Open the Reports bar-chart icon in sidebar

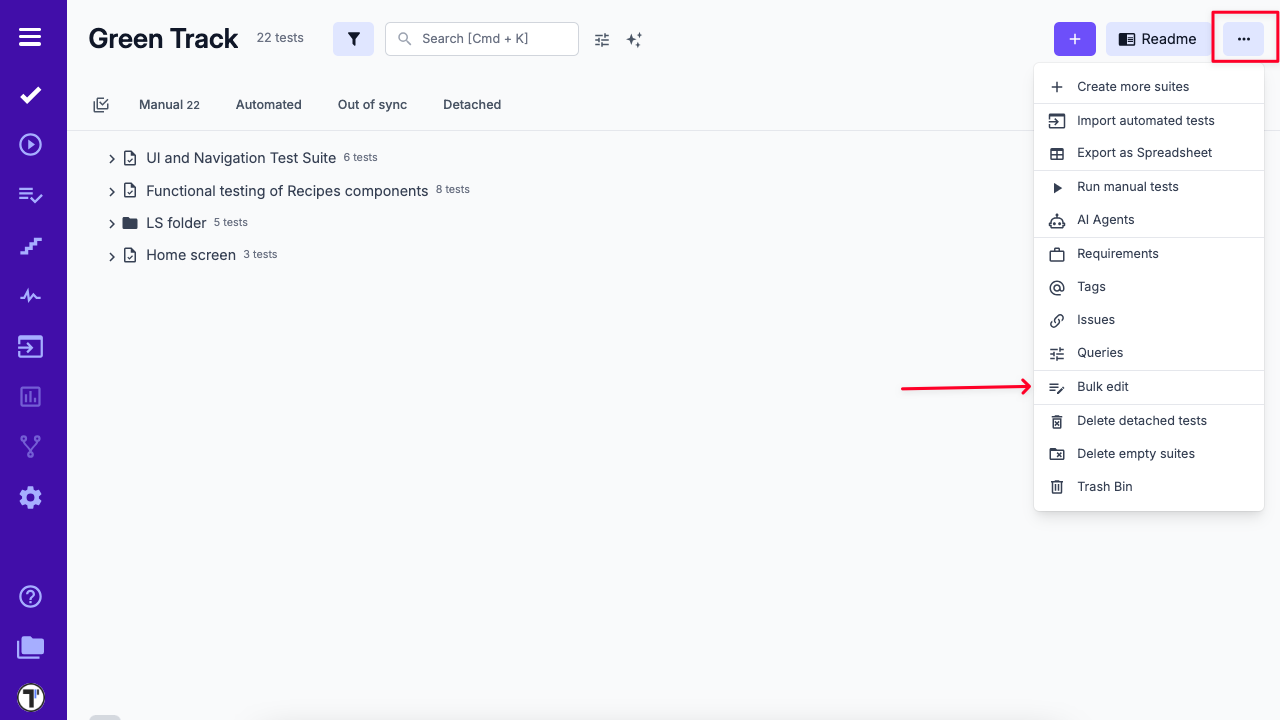pos(30,396)
